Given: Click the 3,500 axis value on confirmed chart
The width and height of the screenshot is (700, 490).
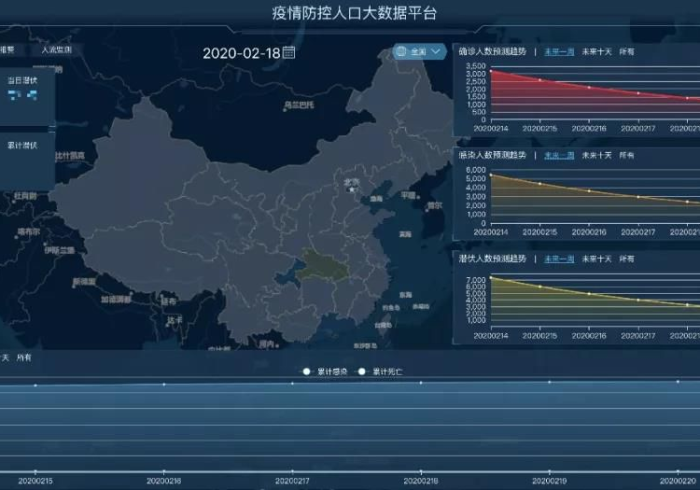Looking at the screenshot, I should pyautogui.click(x=476, y=66).
